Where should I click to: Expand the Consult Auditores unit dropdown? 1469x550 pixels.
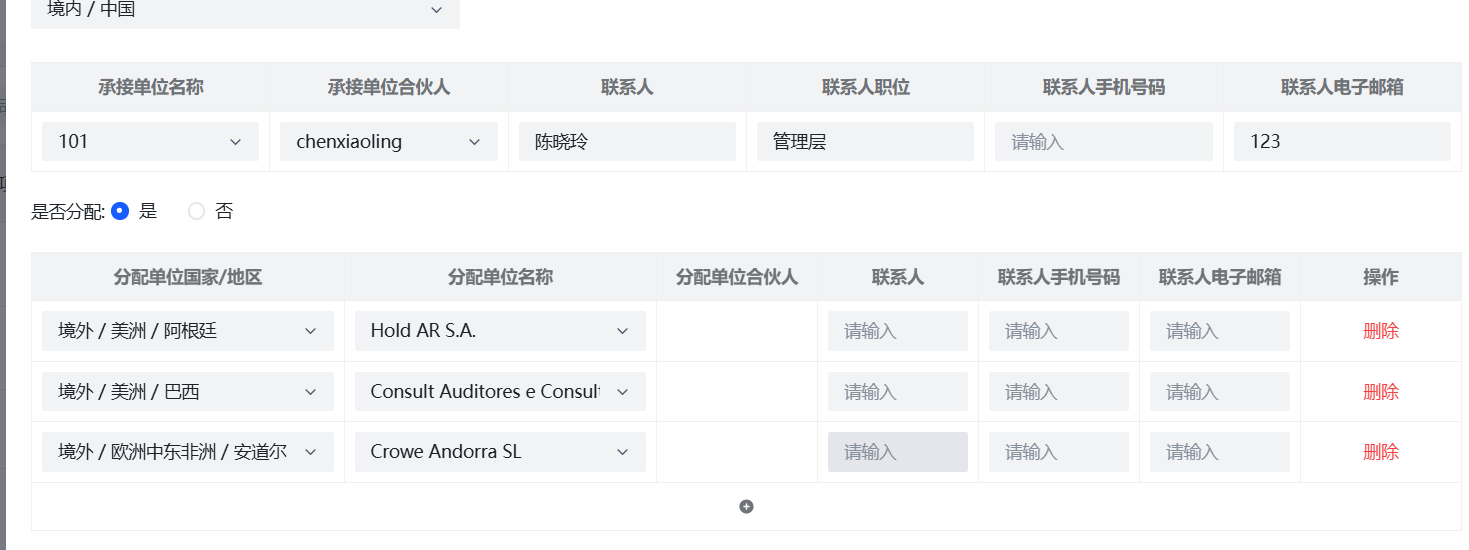[x=500, y=392]
